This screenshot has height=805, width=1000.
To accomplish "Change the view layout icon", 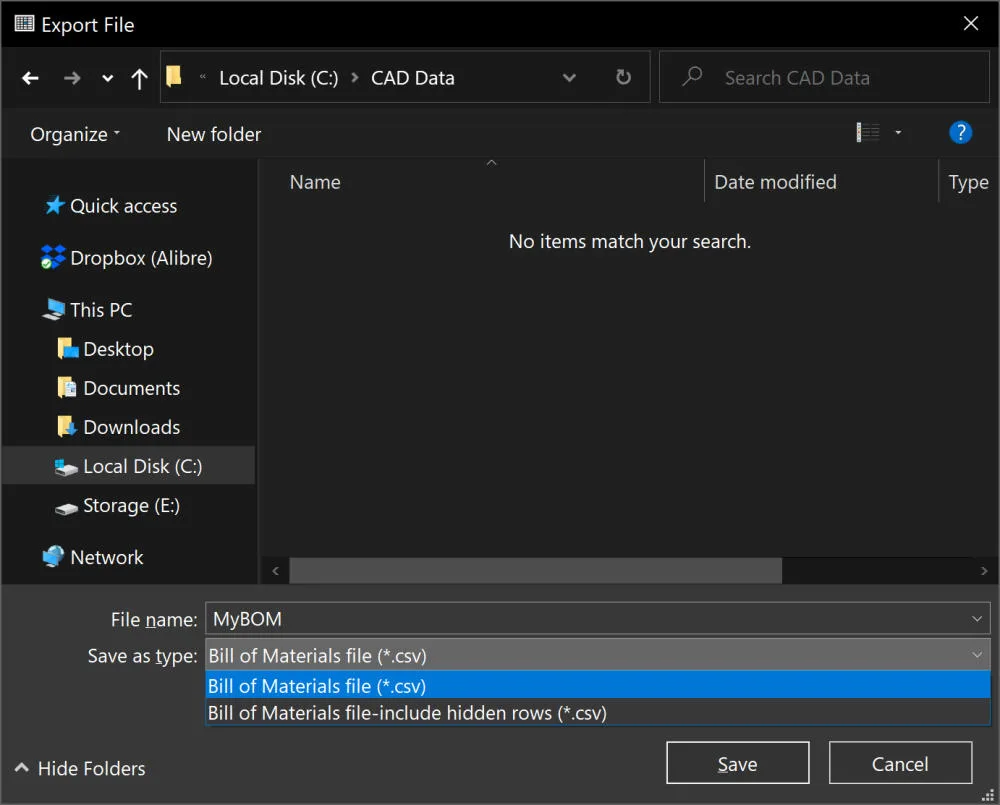I will point(867,133).
